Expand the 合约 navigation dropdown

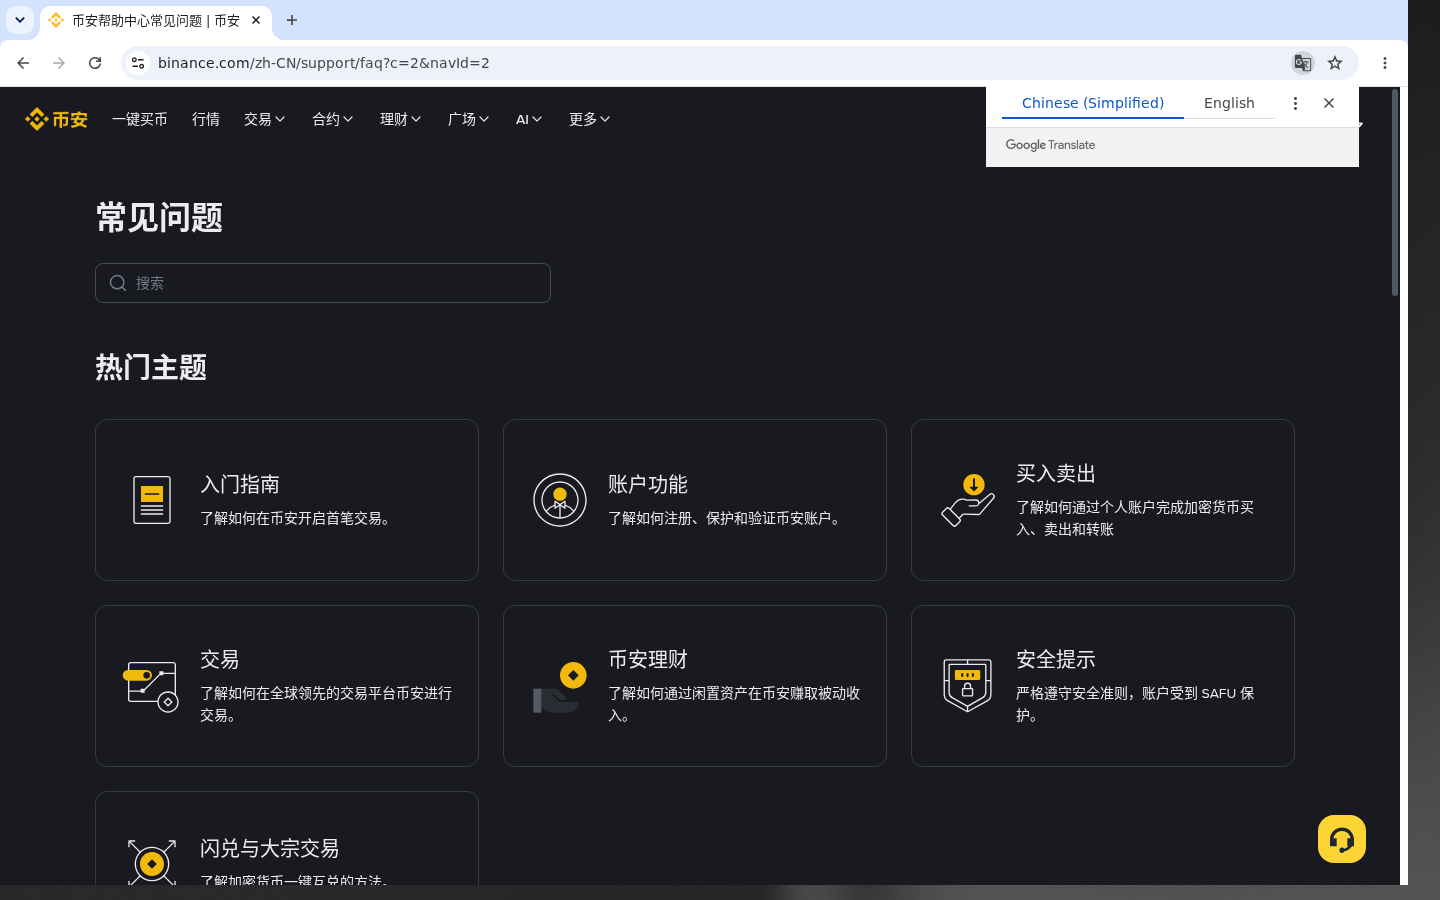tap(333, 119)
